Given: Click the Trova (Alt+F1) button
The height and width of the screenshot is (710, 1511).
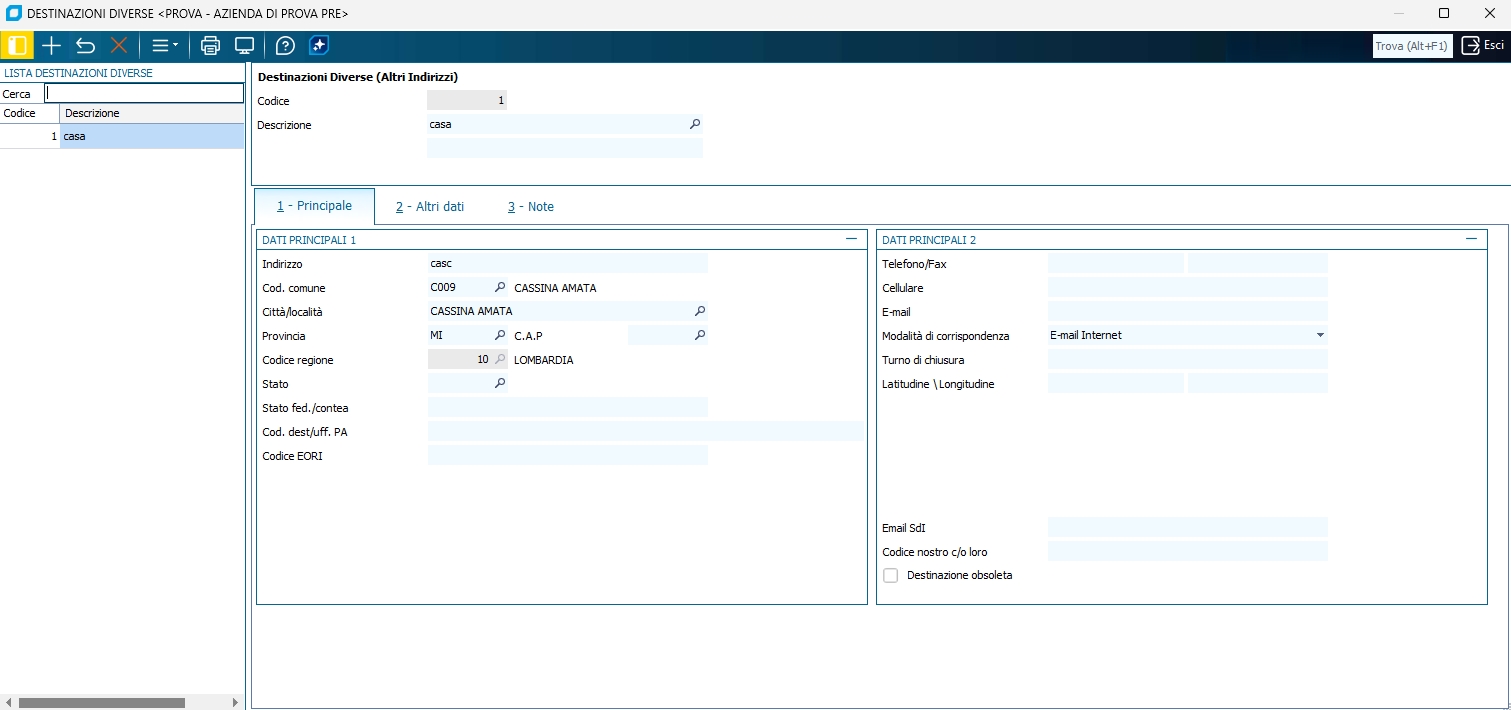Looking at the screenshot, I should coord(1411,46).
